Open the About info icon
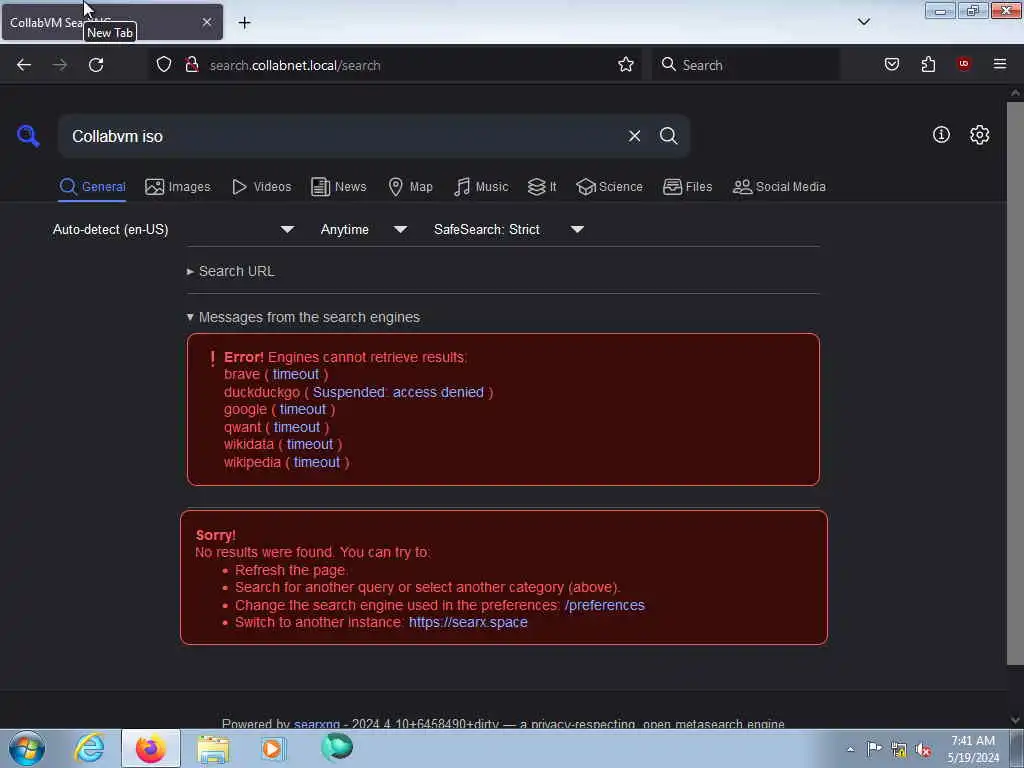1024x768 pixels. [941, 135]
